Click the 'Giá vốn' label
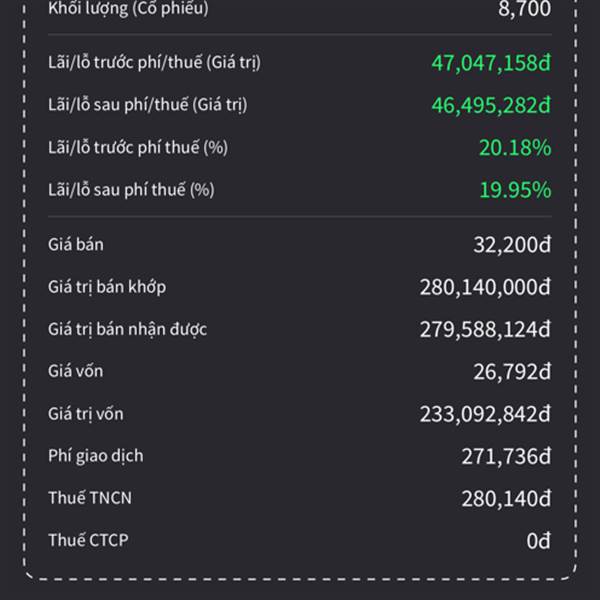Image resolution: width=600 pixels, height=600 pixels. 75,371
